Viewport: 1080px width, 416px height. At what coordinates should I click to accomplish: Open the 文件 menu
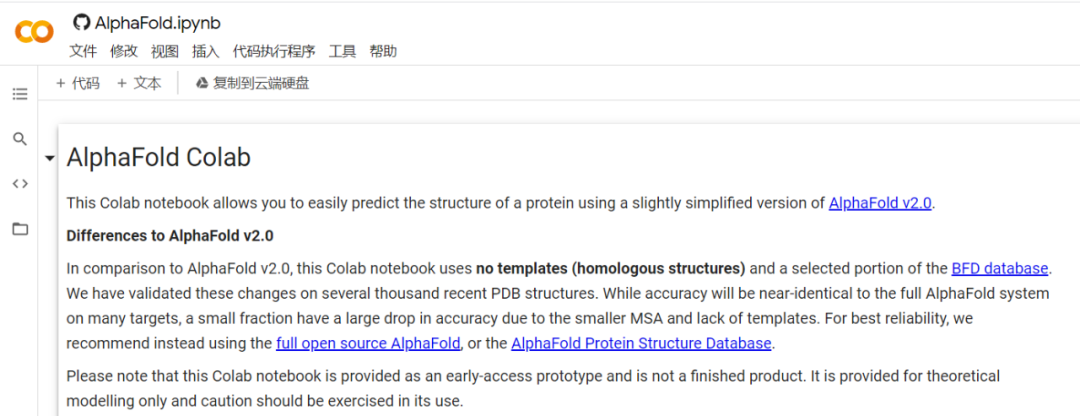(x=83, y=52)
